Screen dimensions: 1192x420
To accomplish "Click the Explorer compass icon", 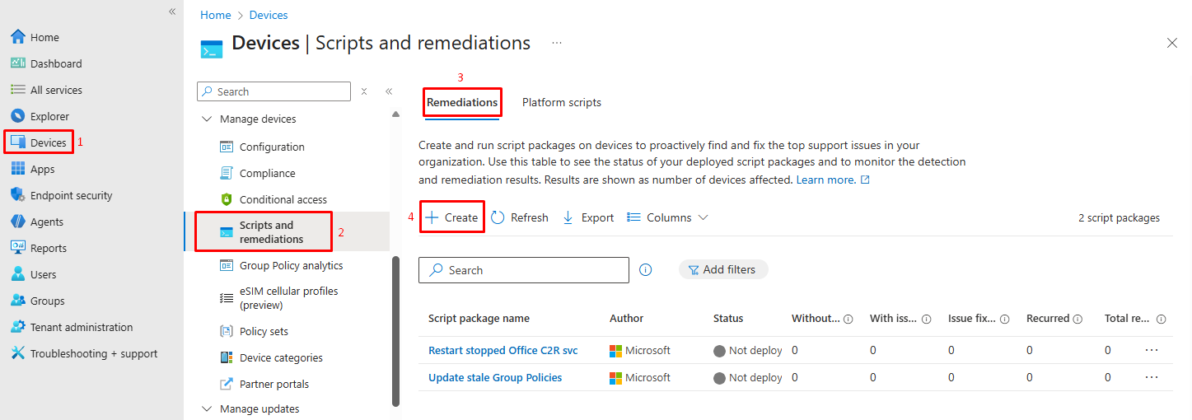I will tap(18, 116).
